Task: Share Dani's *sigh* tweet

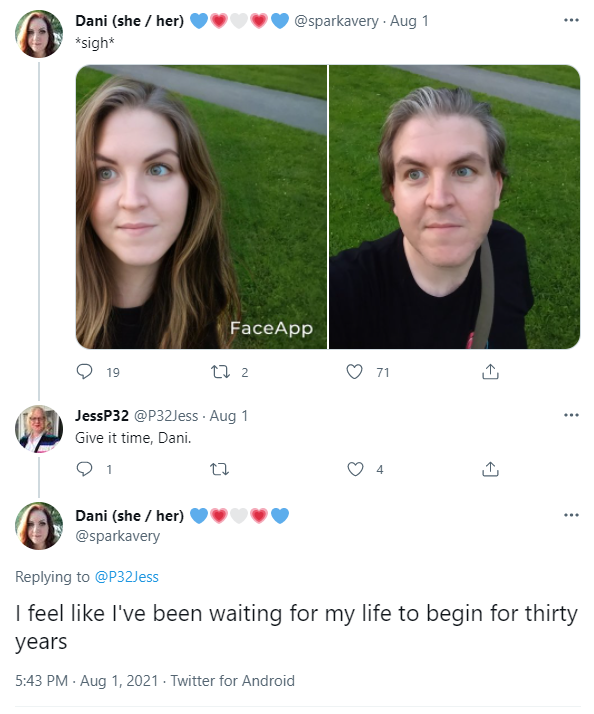Action: pos(490,372)
